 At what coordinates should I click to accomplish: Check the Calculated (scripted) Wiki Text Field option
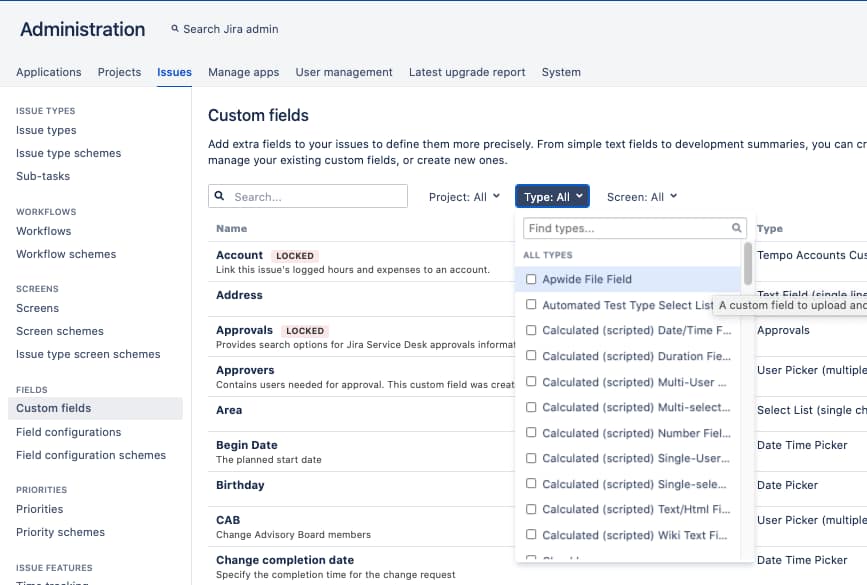pos(531,534)
